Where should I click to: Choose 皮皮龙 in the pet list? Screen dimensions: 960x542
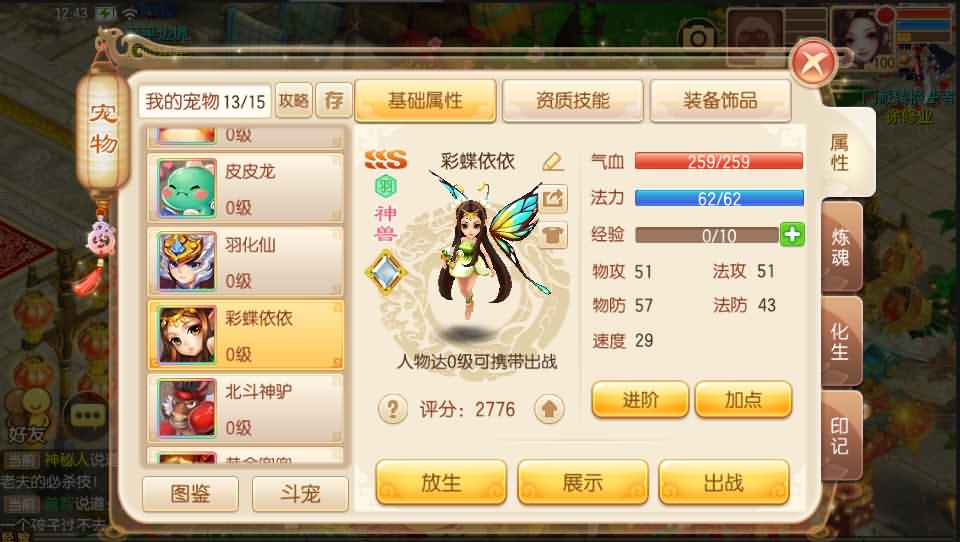pyautogui.click(x=246, y=187)
